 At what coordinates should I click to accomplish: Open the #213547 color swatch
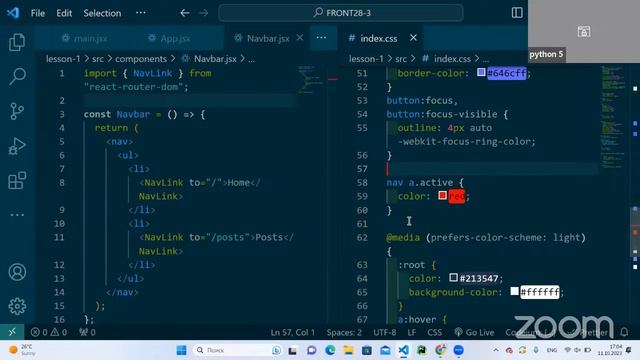point(453,278)
